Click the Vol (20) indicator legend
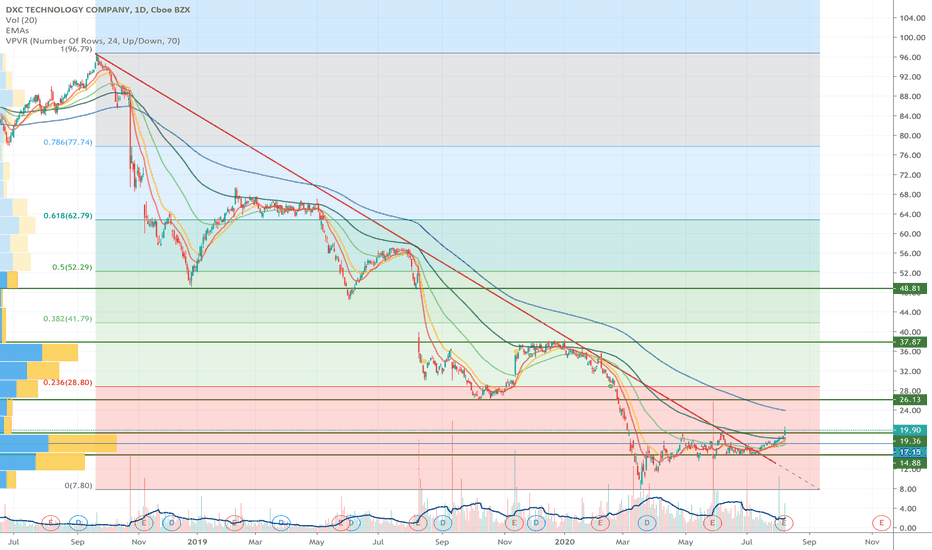 (21, 20)
